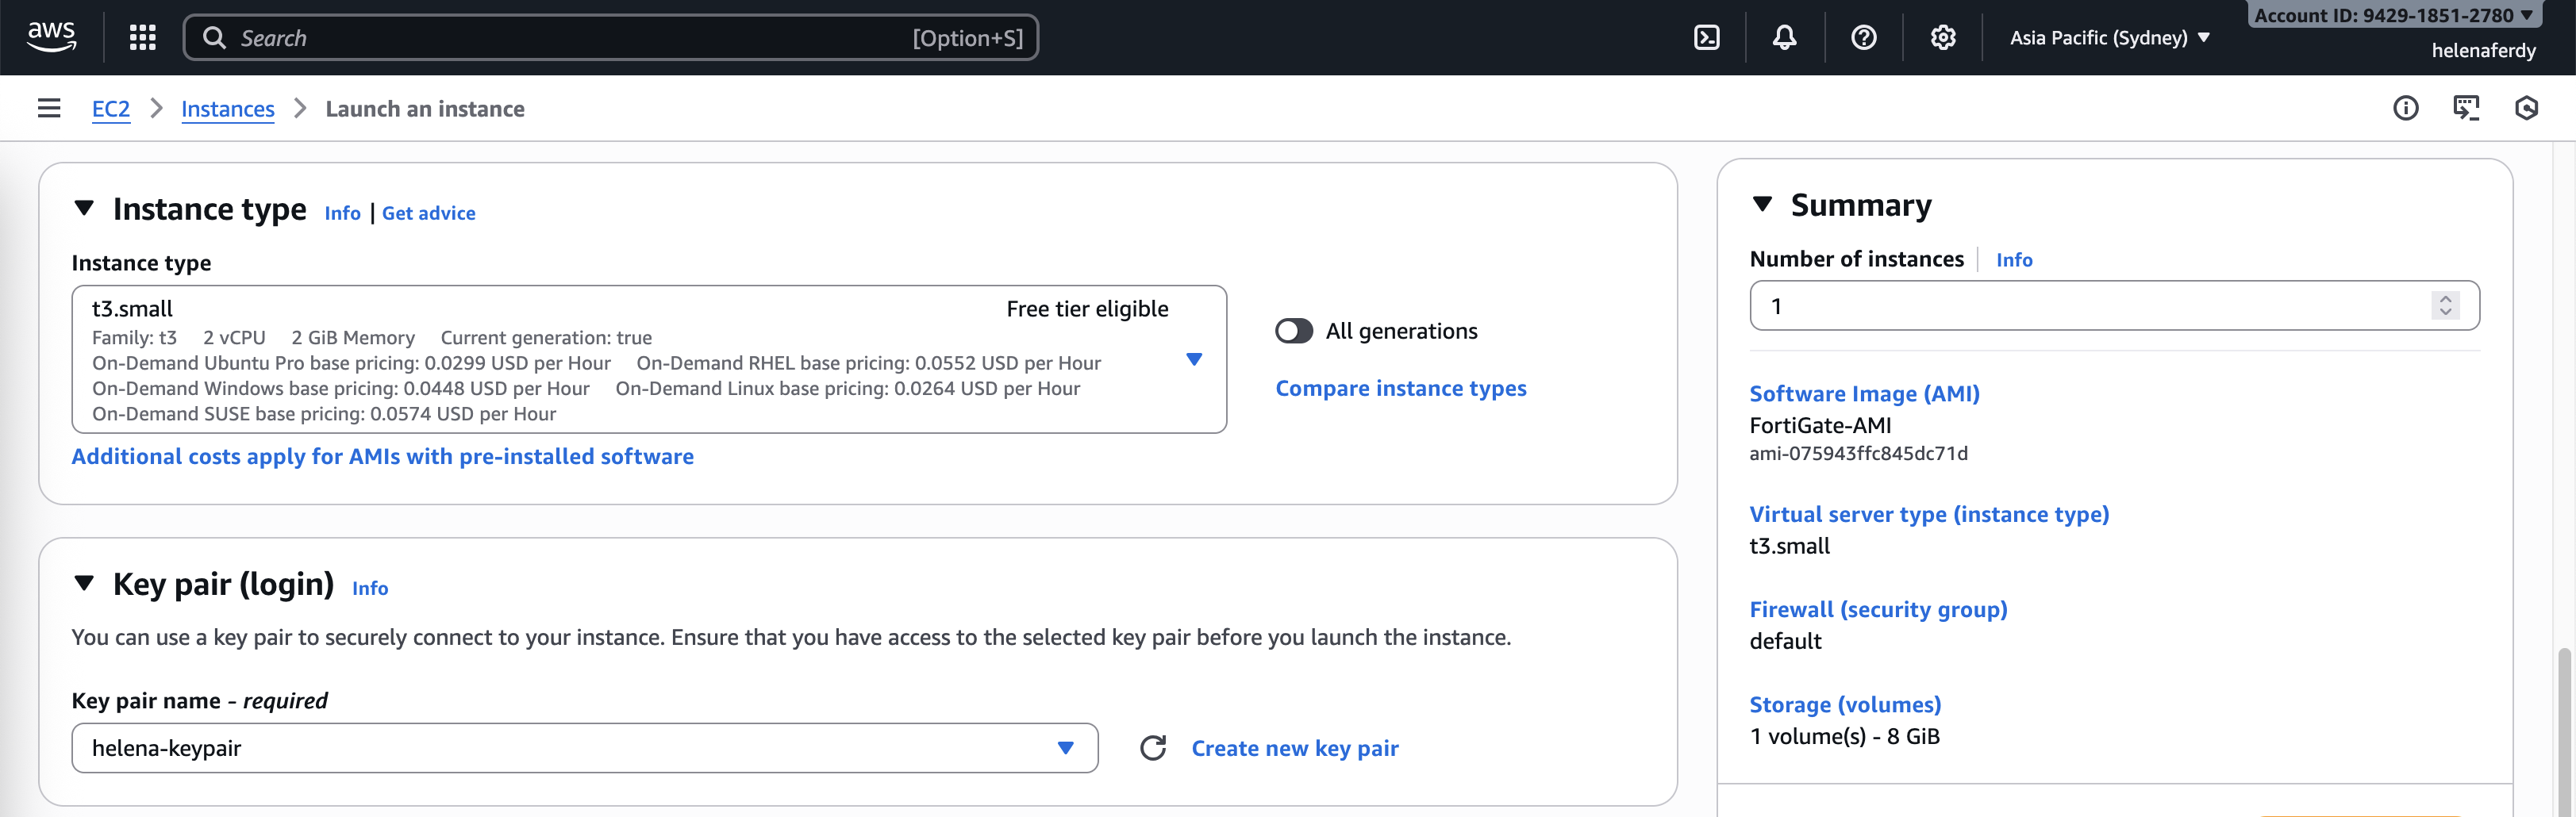Go to Instances breadcrumb
The image size is (2576, 817).
pyautogui.click(x=227, y=109)
